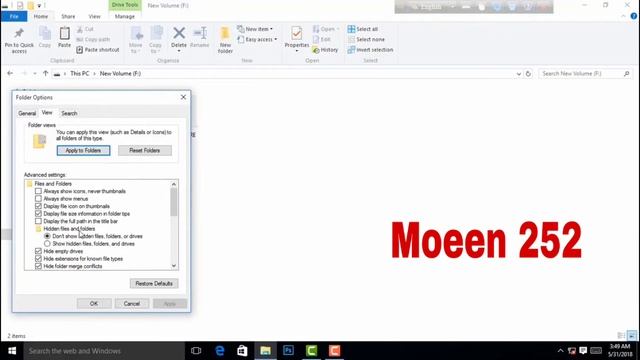Open the File menu tab

[x=14, y=16]
